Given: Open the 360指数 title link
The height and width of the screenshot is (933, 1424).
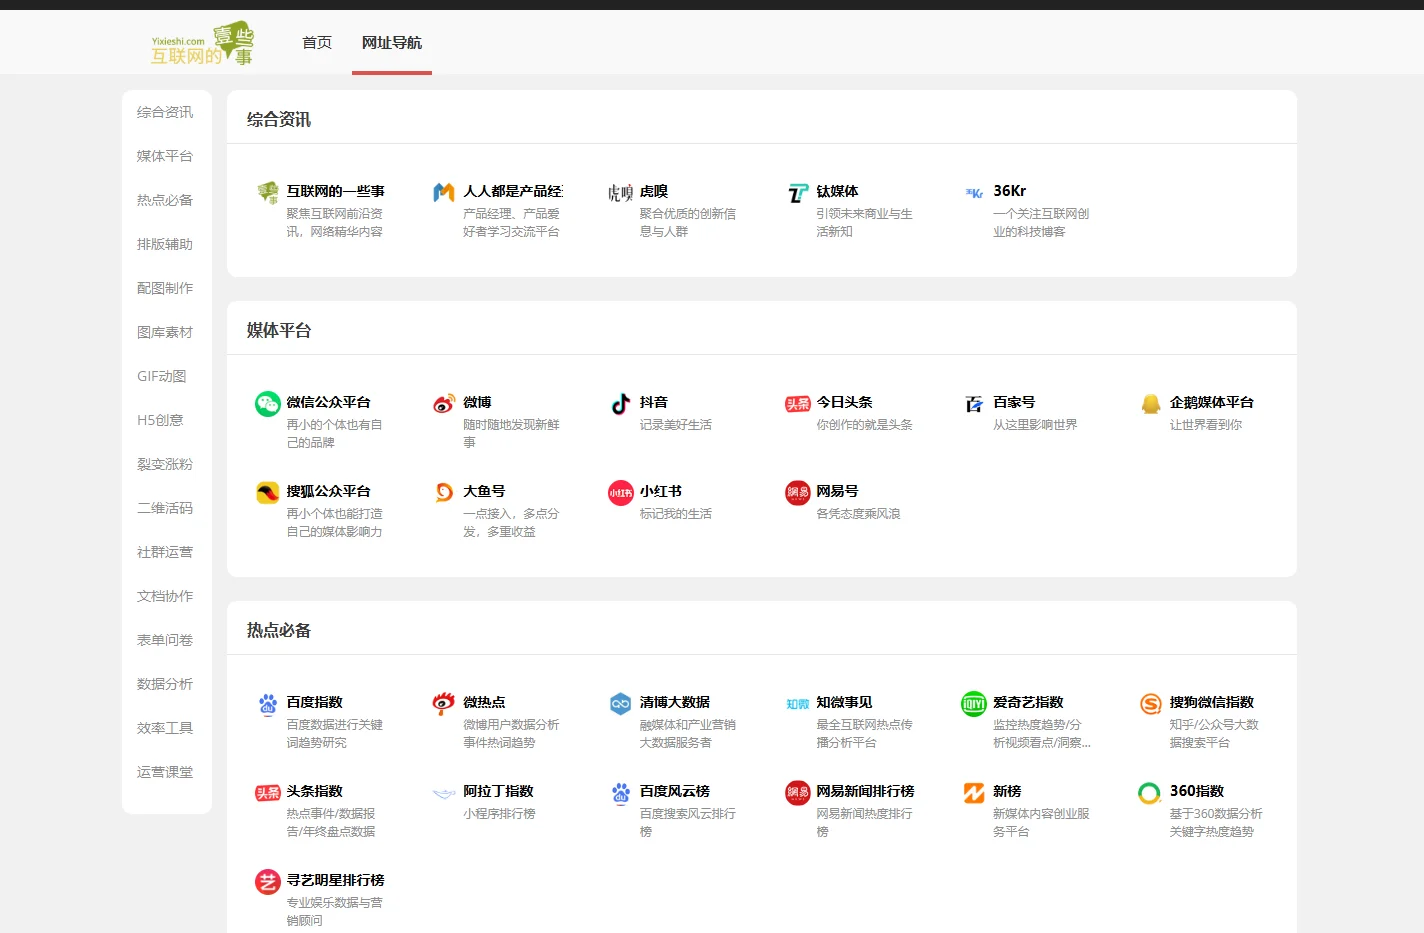Looking at the screenshot, I should click(1197, 791).
